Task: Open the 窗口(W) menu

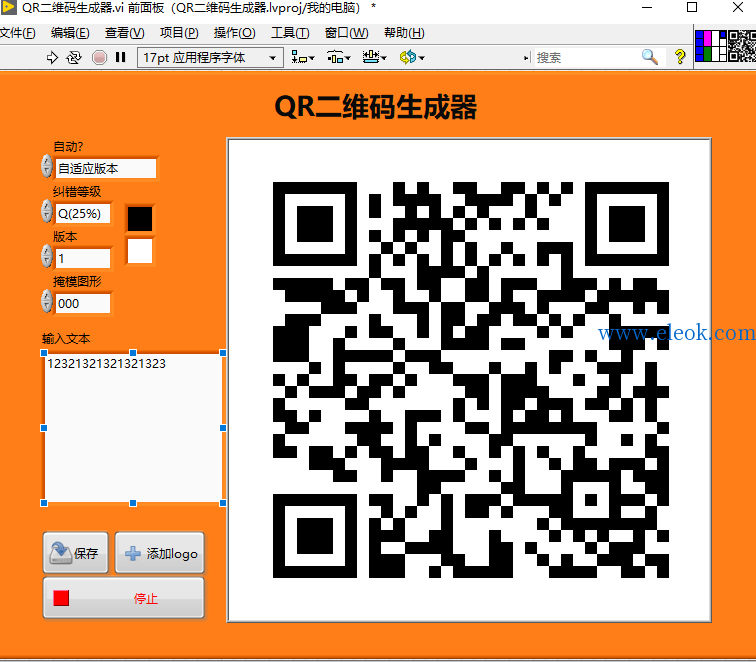Action: click(346, 33)
